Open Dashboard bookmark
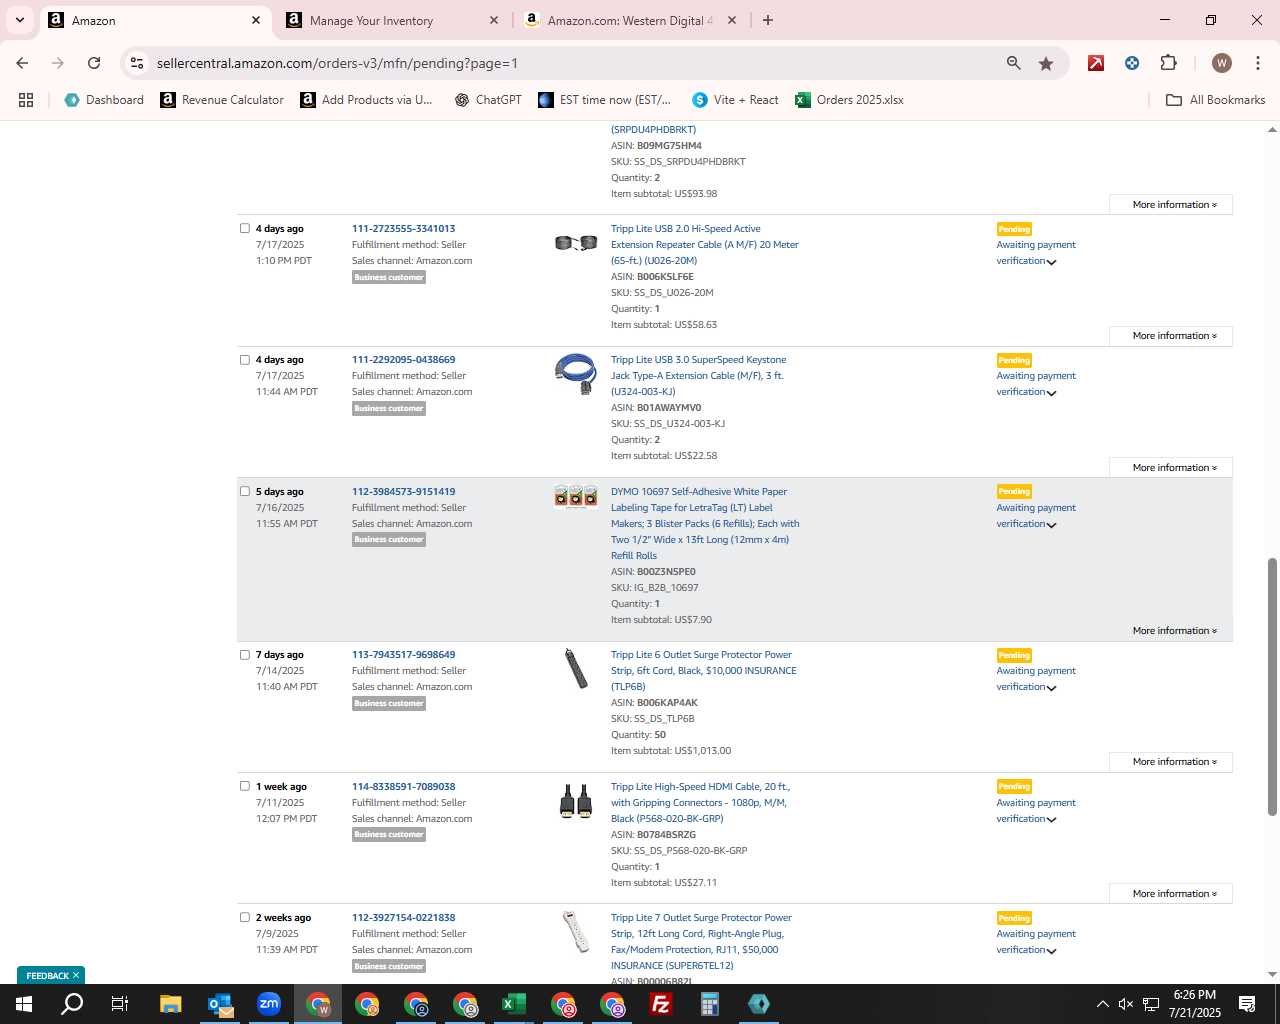 click(x=104, y=100)
